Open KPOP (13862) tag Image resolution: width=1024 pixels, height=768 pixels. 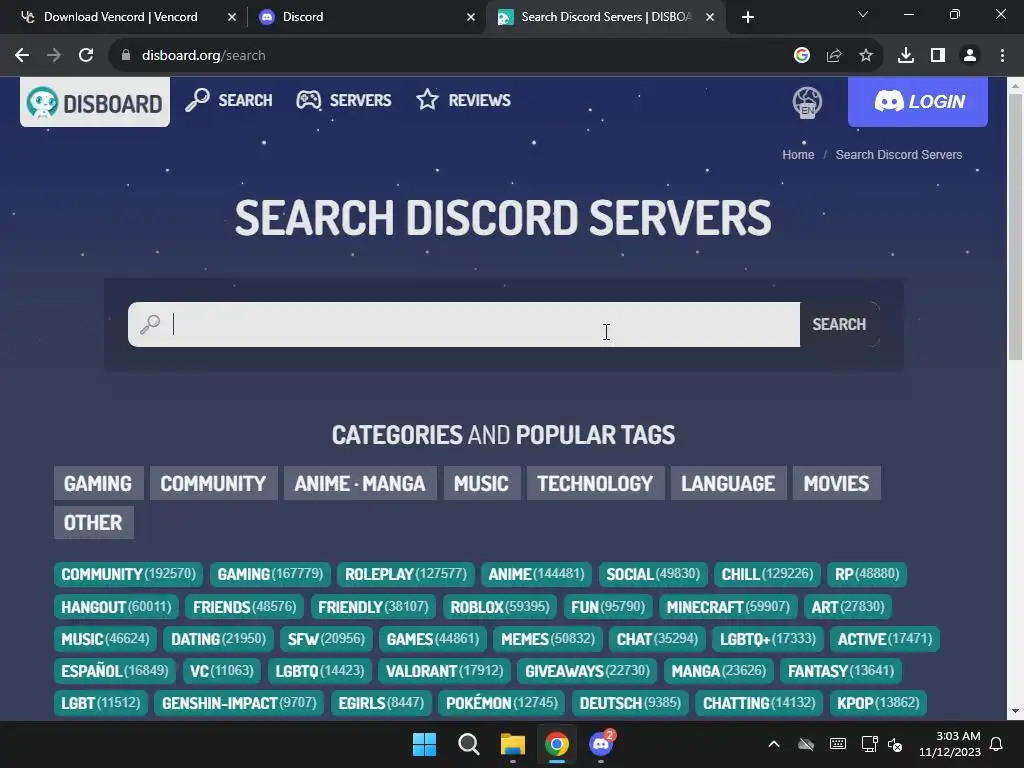(x=878, y=703)
